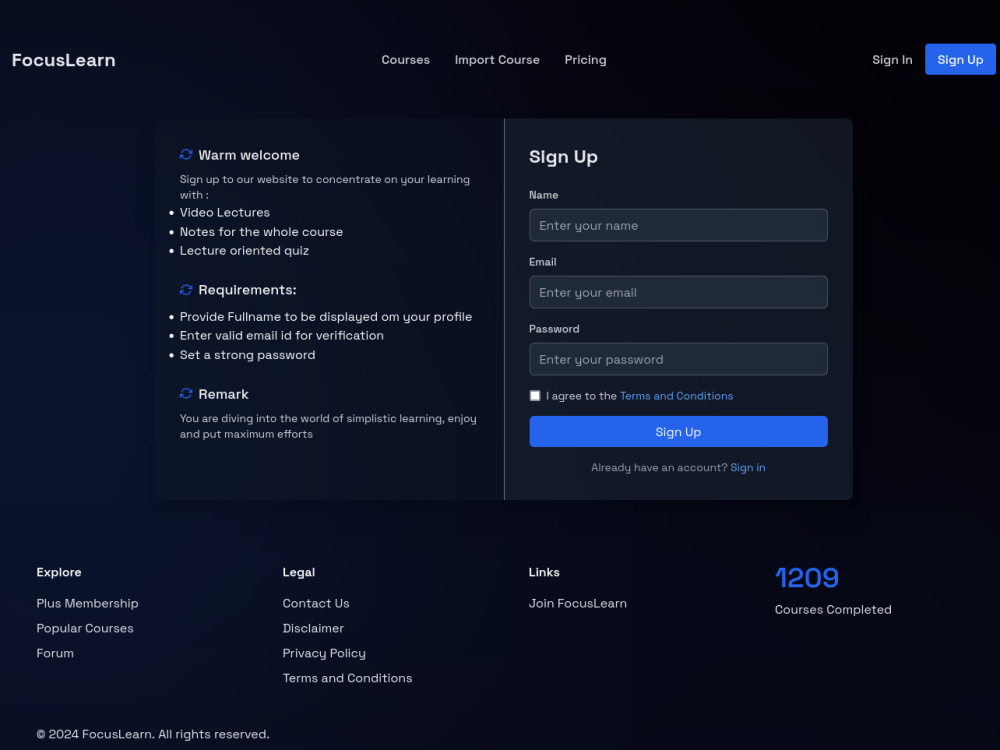
Task: Open Privacy Policy footer link
Action: point(324,653)
